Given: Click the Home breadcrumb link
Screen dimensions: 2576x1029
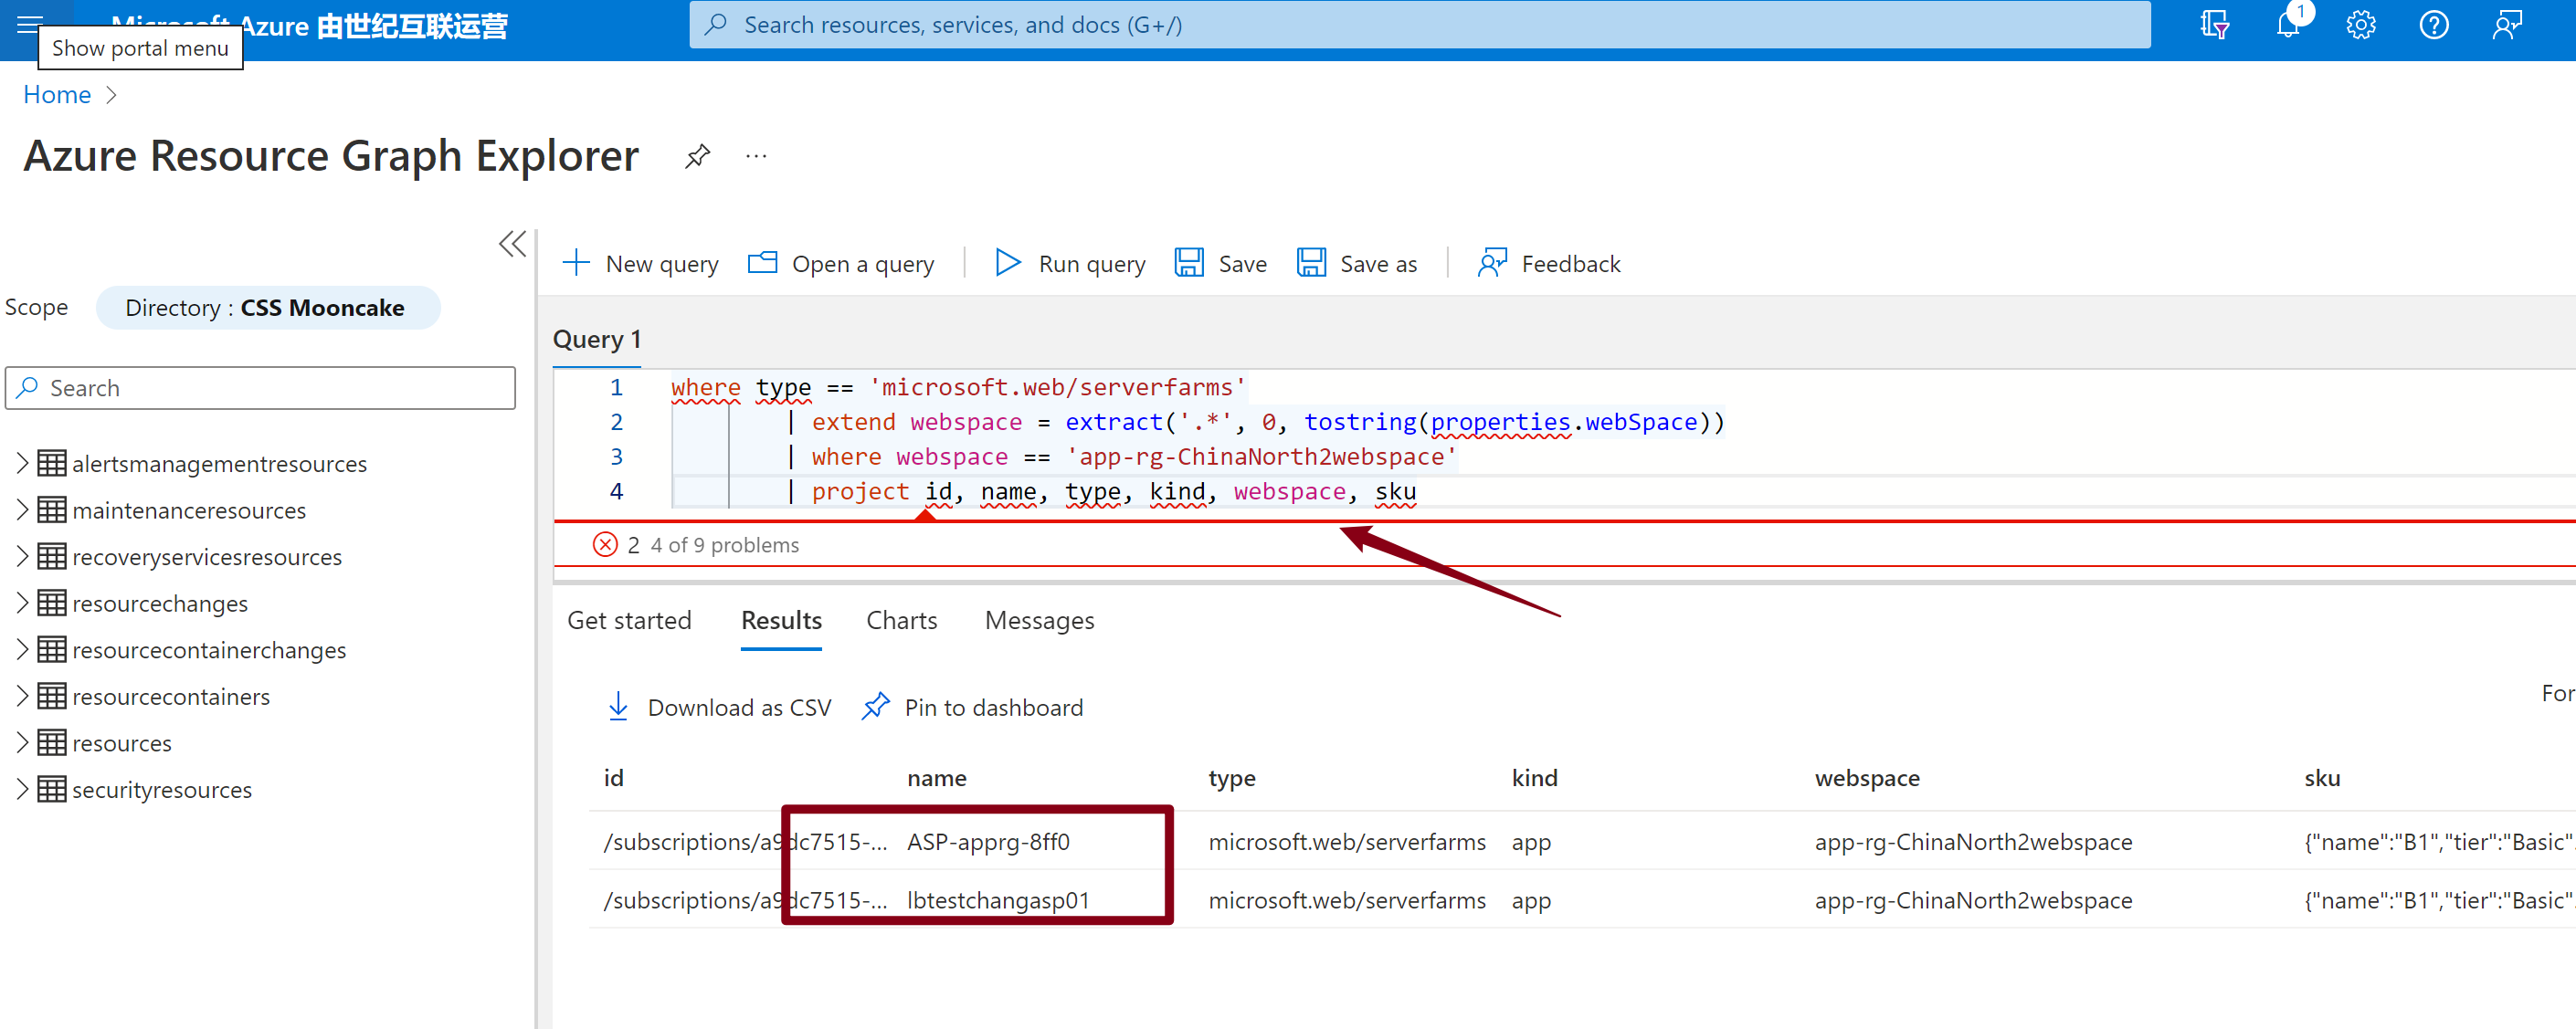Looking at the screenshot, I should tap(57, 95).
